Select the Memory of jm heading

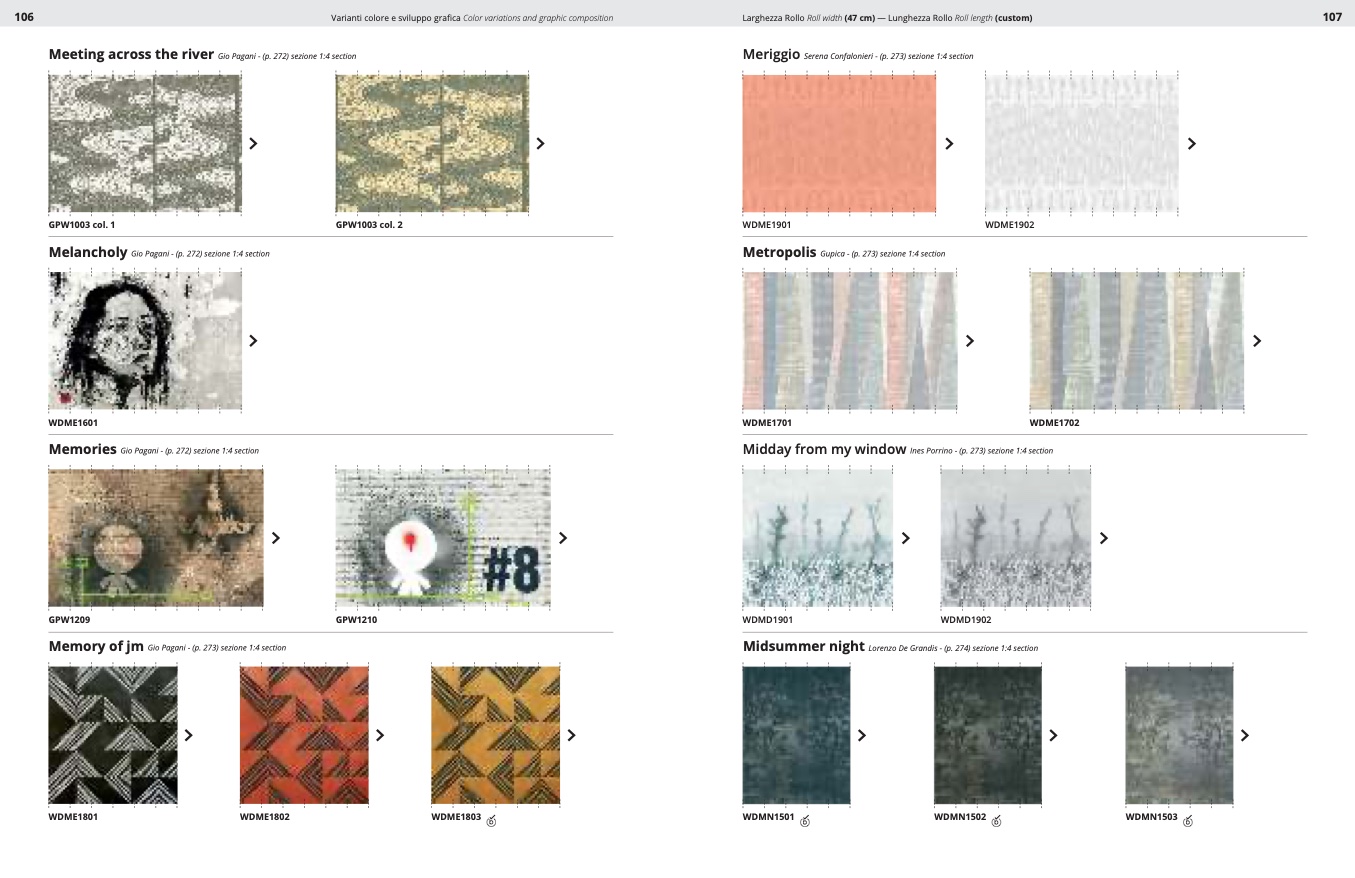click(96, 647)
